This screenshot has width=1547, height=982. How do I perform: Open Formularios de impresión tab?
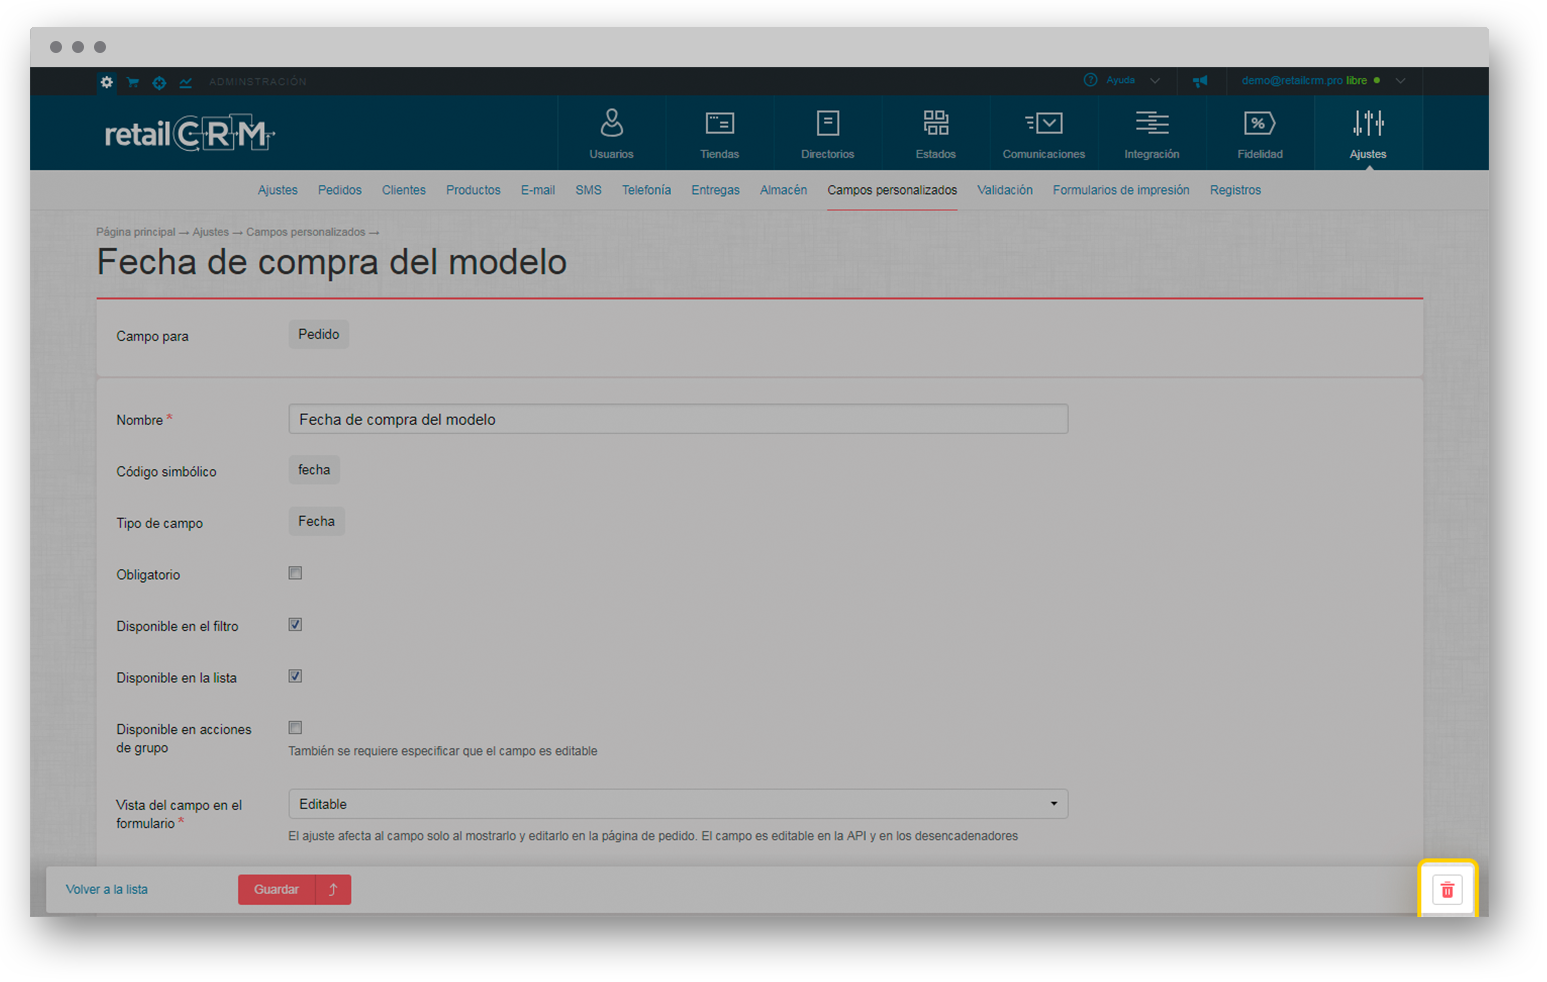[x=1121, y=190]
